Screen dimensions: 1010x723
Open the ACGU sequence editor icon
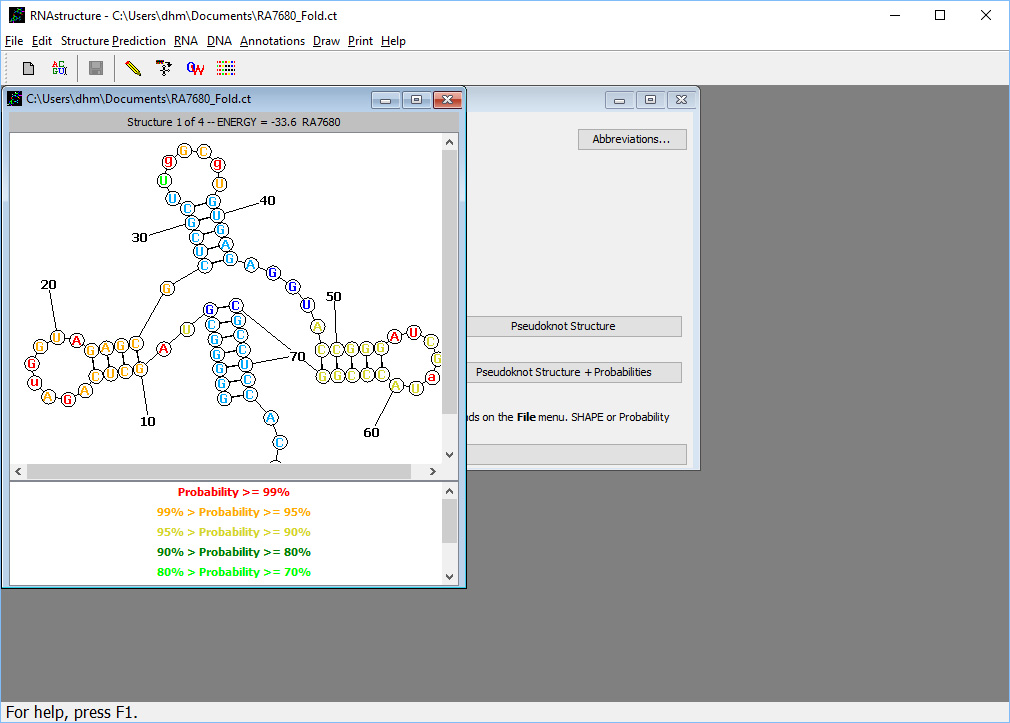click(59, 68)
